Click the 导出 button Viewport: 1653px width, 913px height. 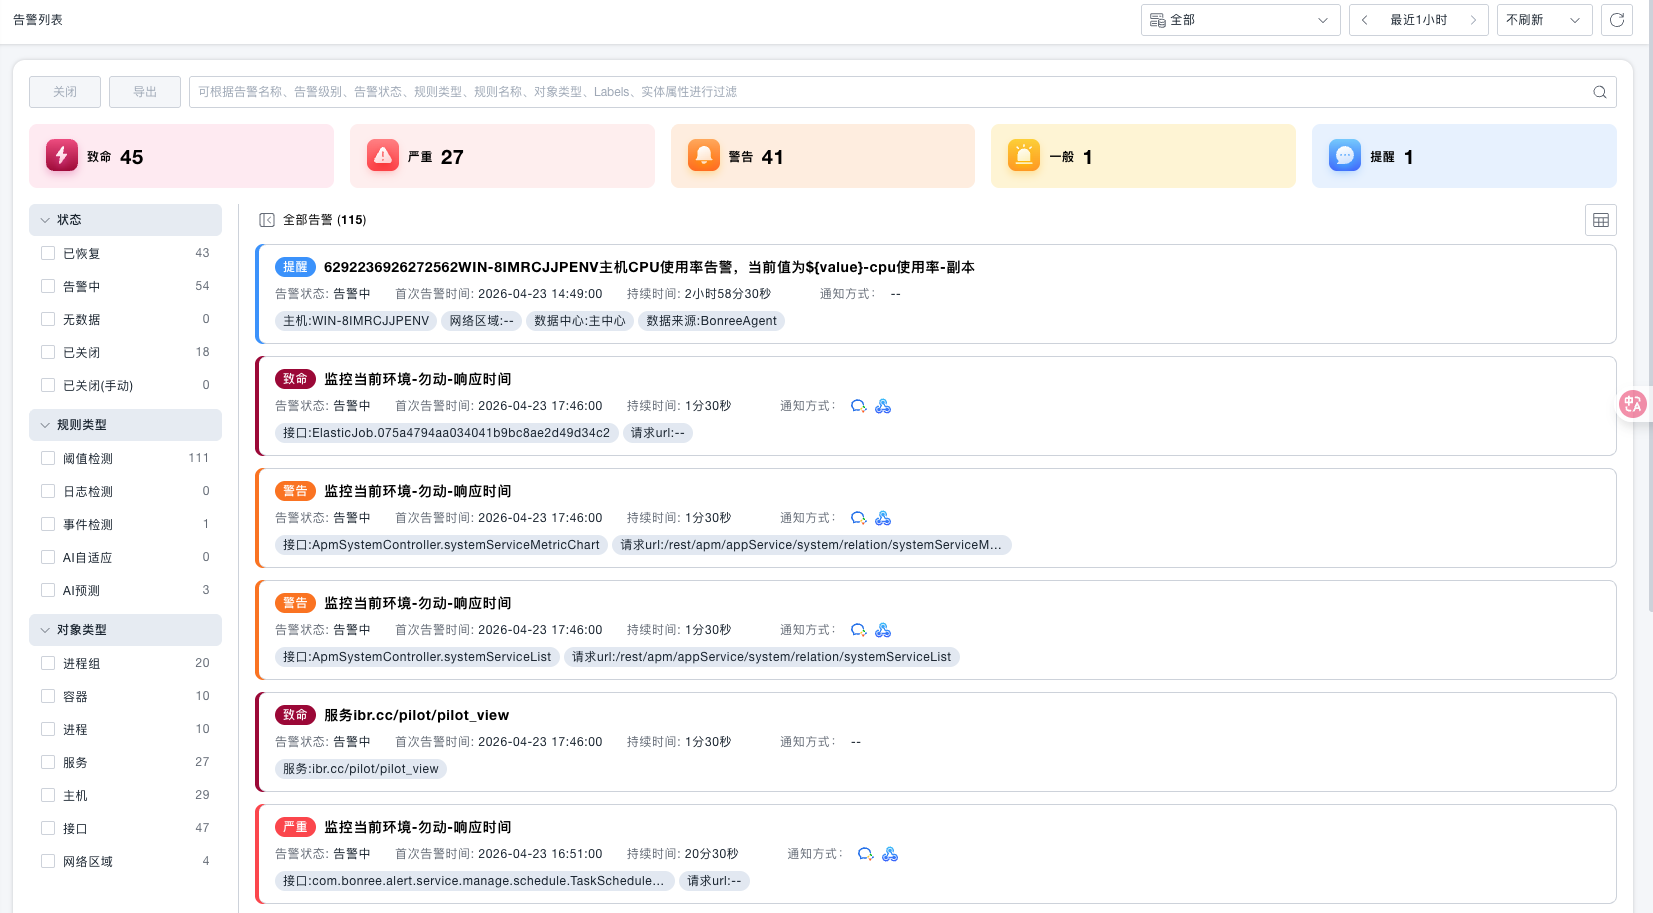145,92
